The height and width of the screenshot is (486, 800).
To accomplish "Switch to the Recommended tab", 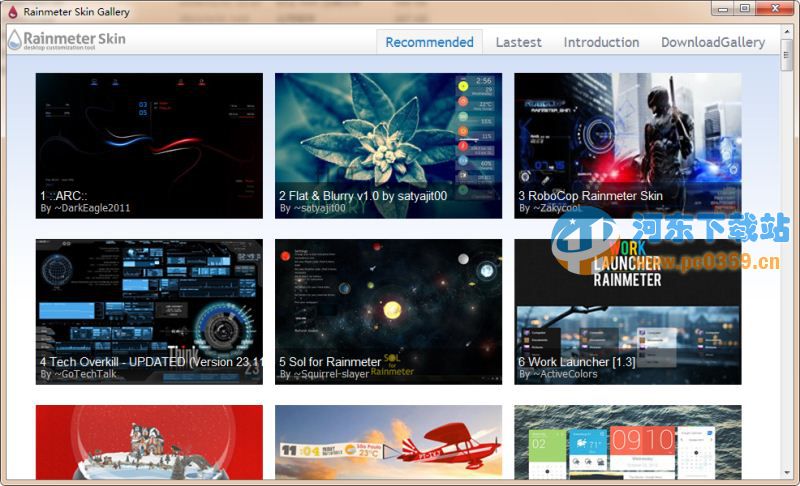I will (429, 42).
